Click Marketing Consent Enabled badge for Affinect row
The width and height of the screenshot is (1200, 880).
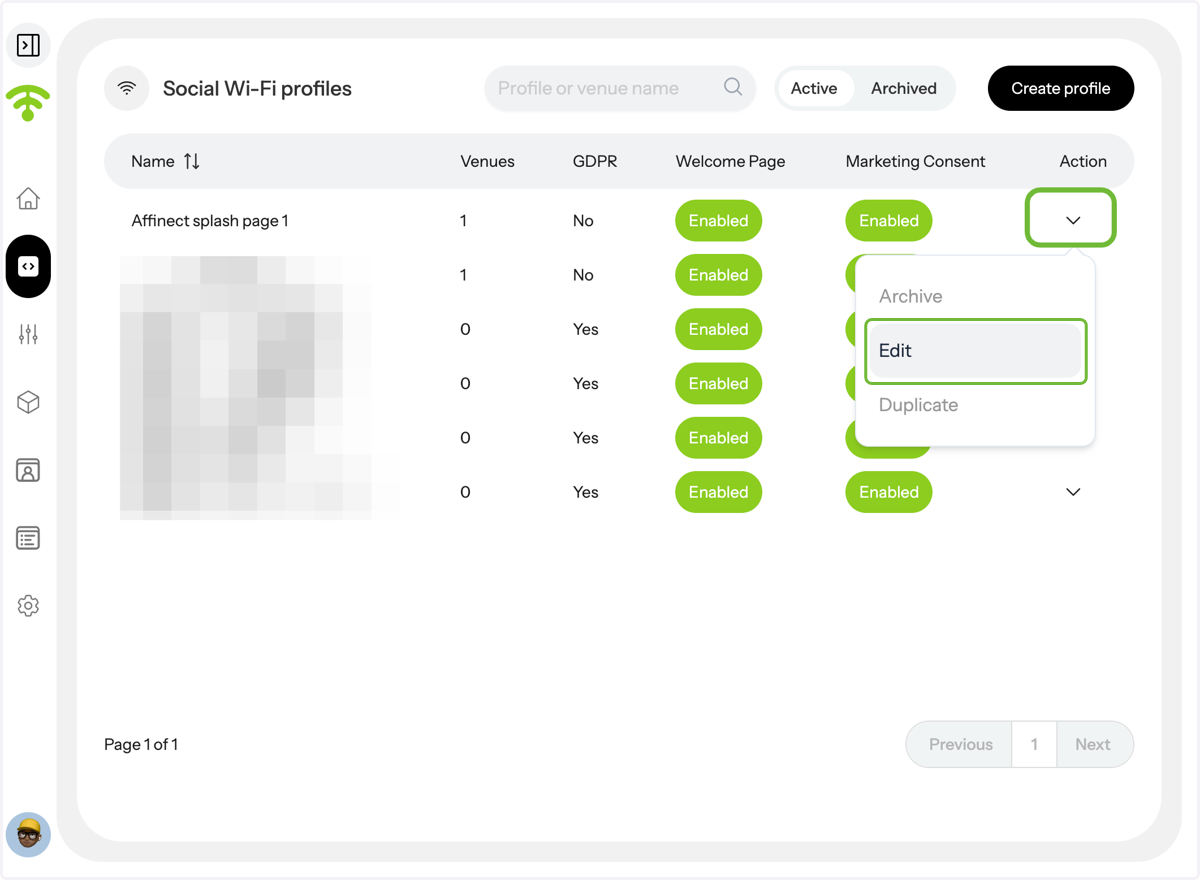[x=889, y=221]
